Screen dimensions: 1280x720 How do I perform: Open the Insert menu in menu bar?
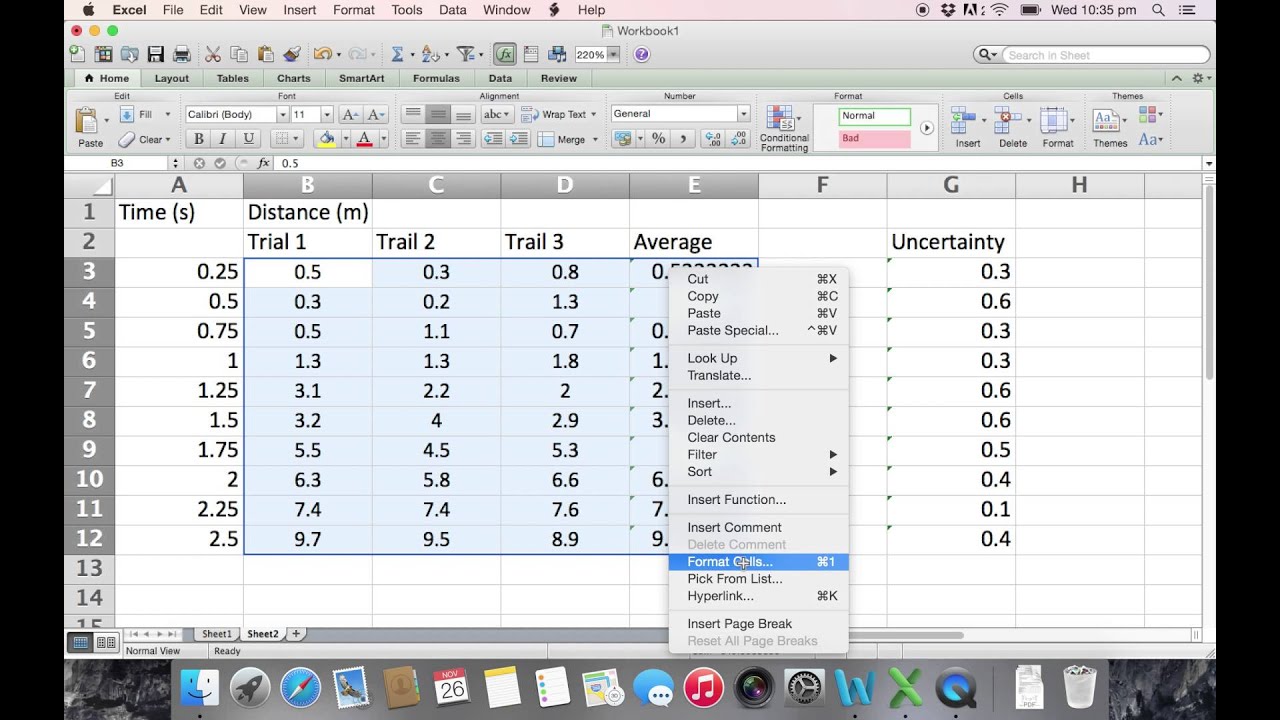[300, 10]
